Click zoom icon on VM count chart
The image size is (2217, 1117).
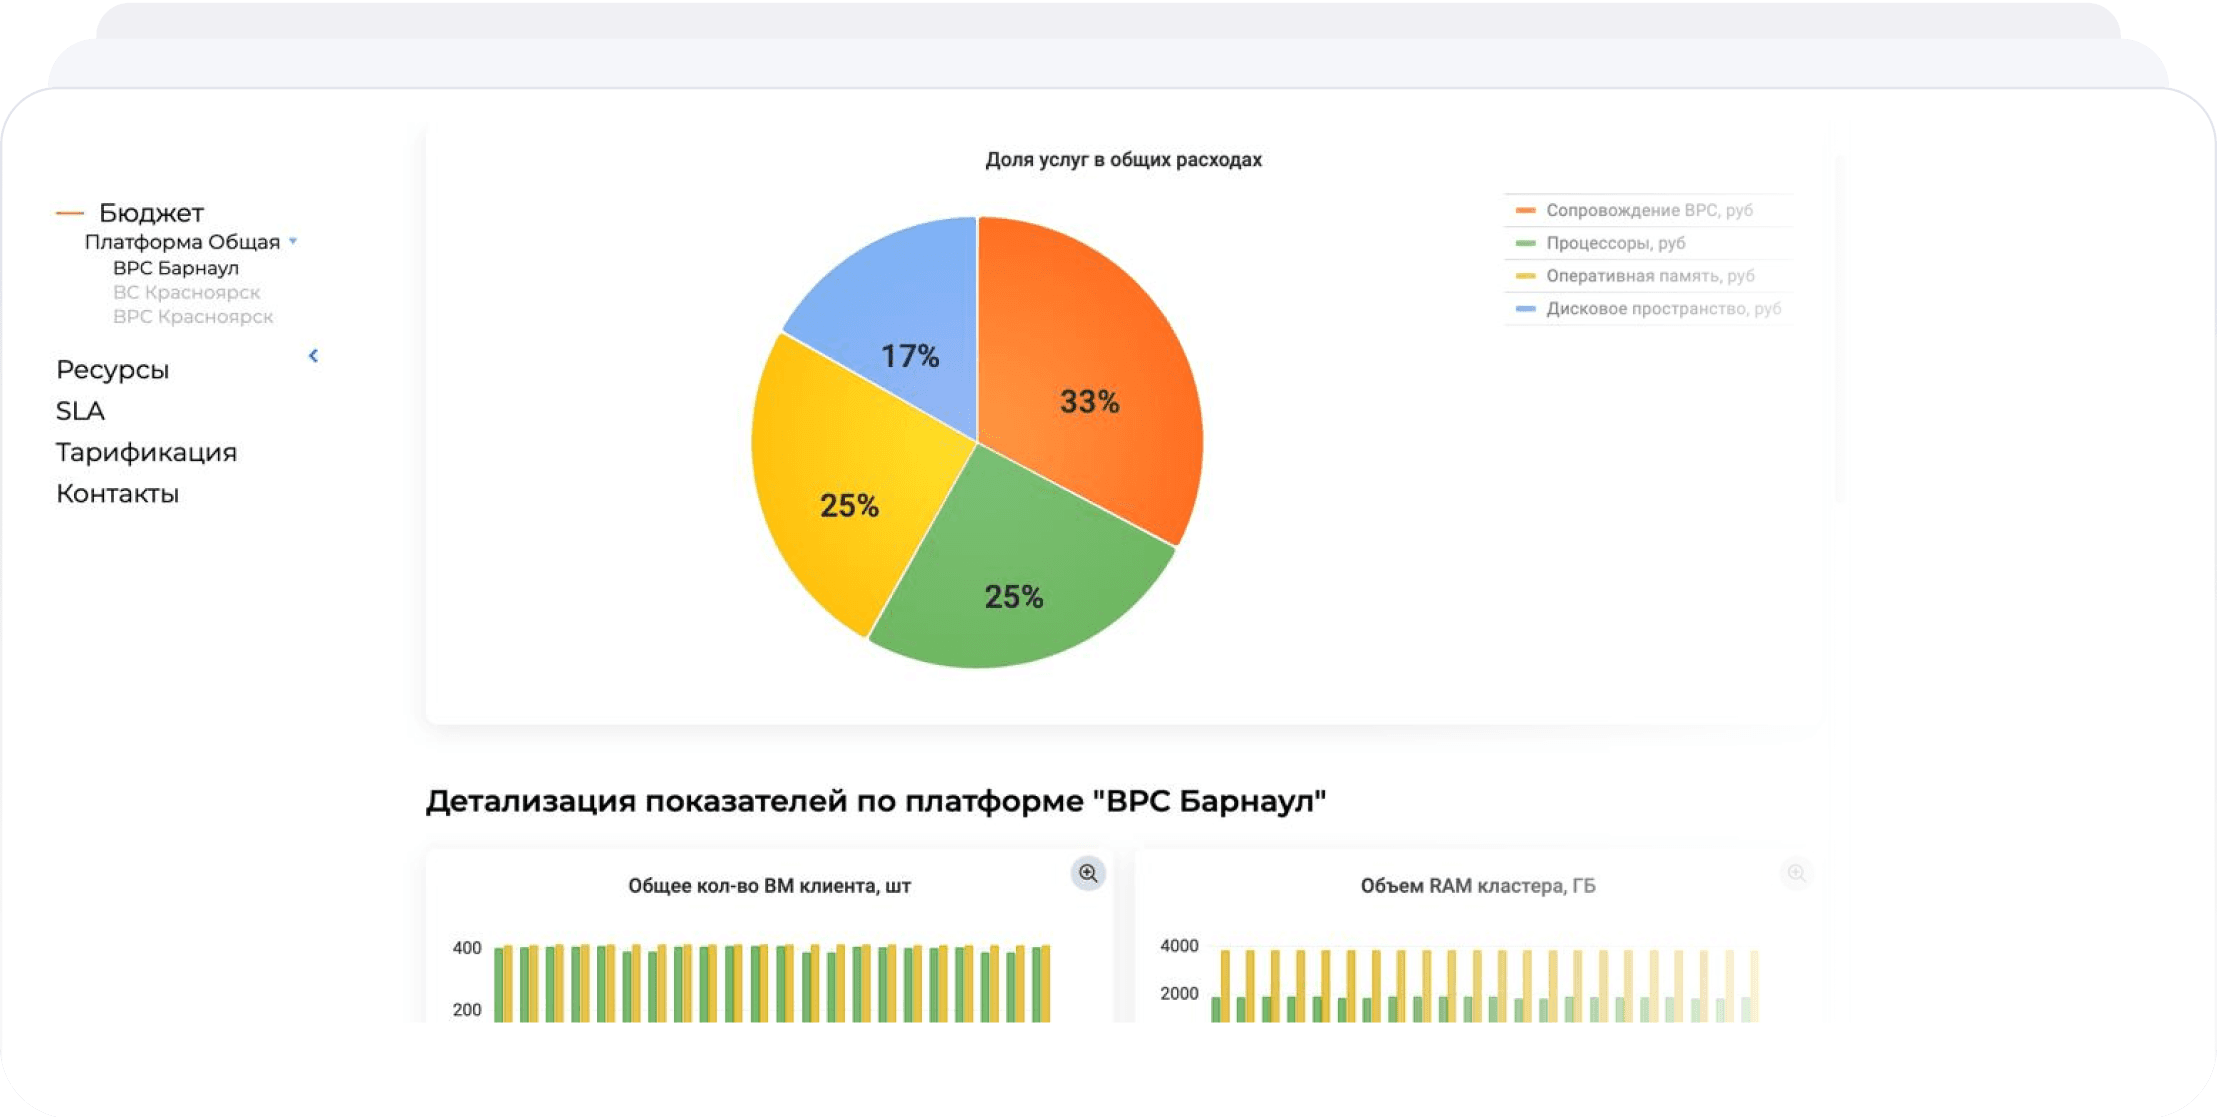click(x=1088, y=873)
